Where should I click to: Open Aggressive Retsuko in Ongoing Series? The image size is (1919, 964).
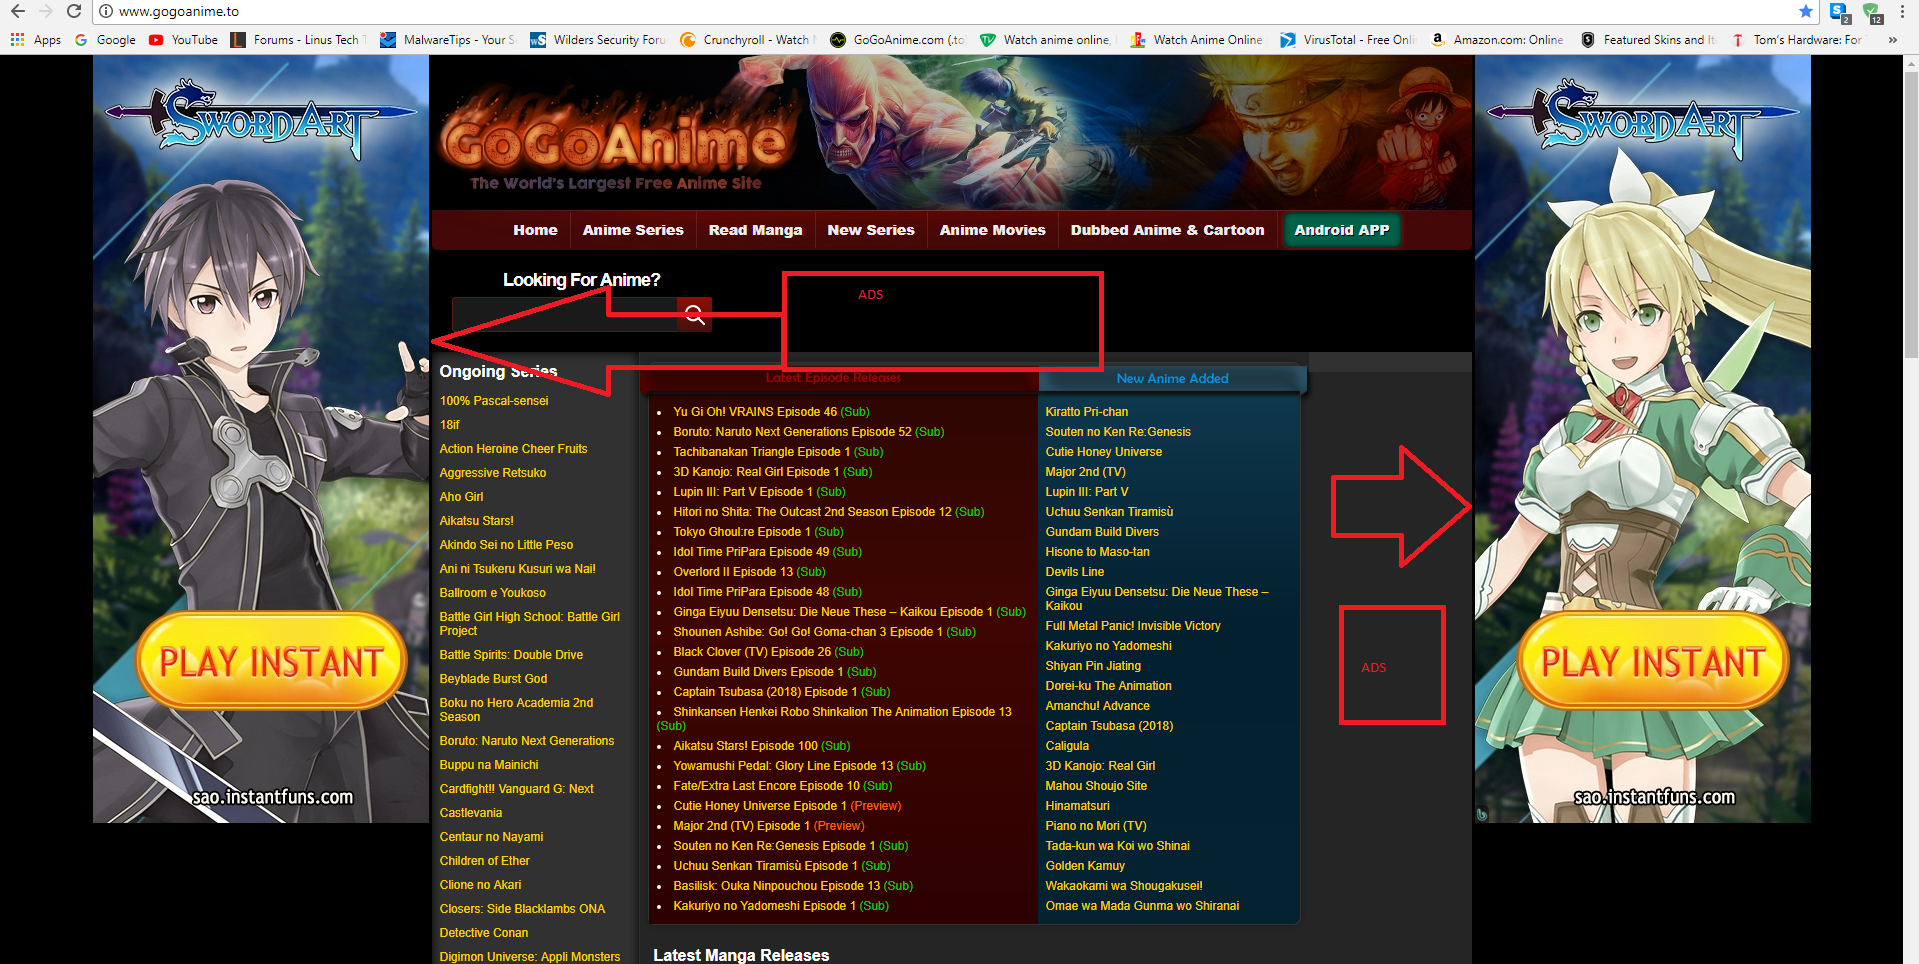click(493, 473)
